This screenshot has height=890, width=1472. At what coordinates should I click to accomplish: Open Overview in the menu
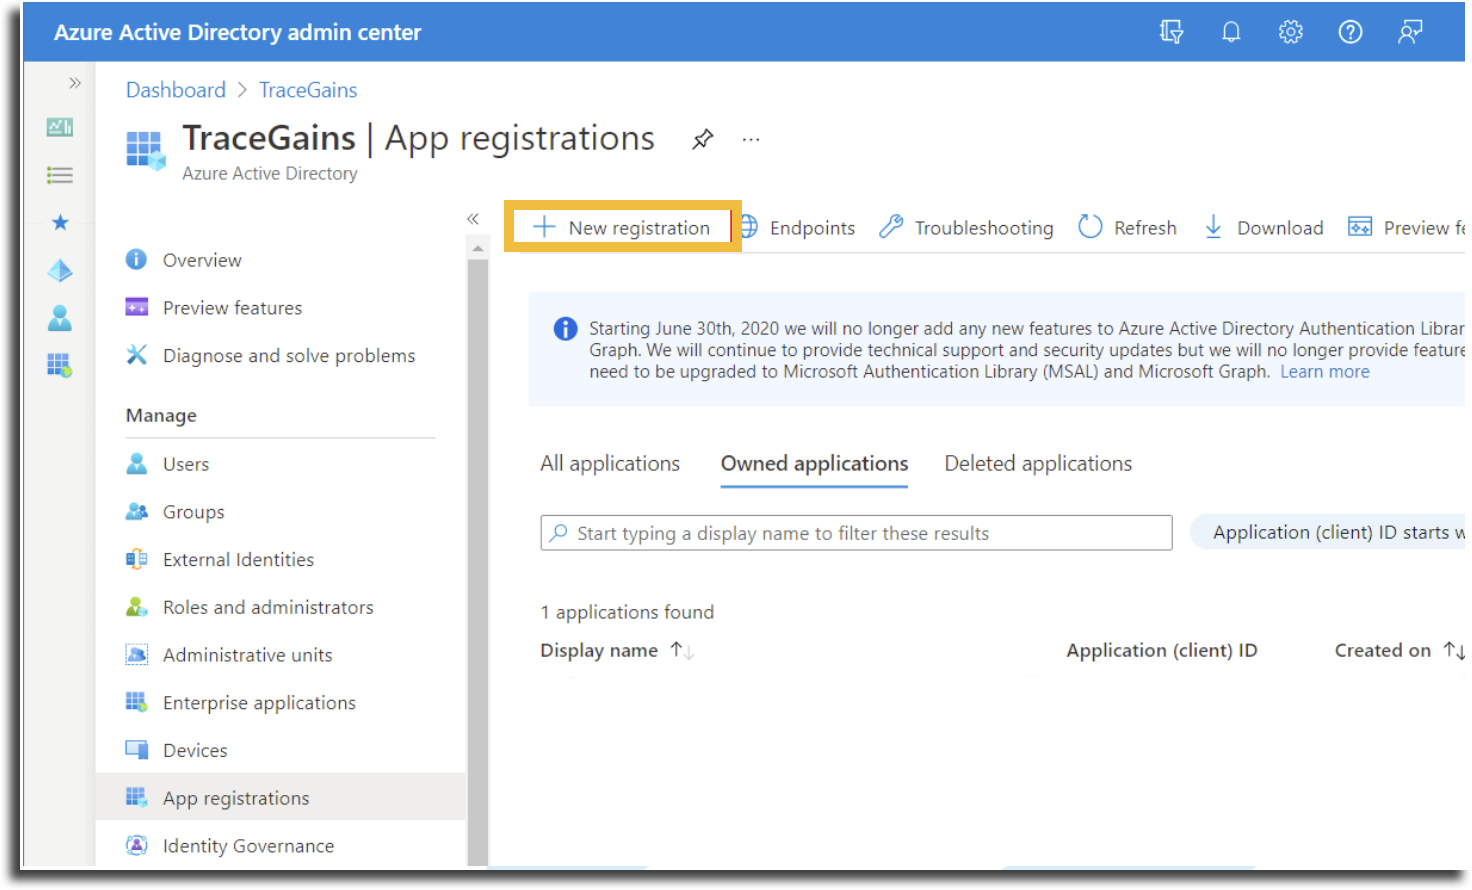click(x=183, y=260)
